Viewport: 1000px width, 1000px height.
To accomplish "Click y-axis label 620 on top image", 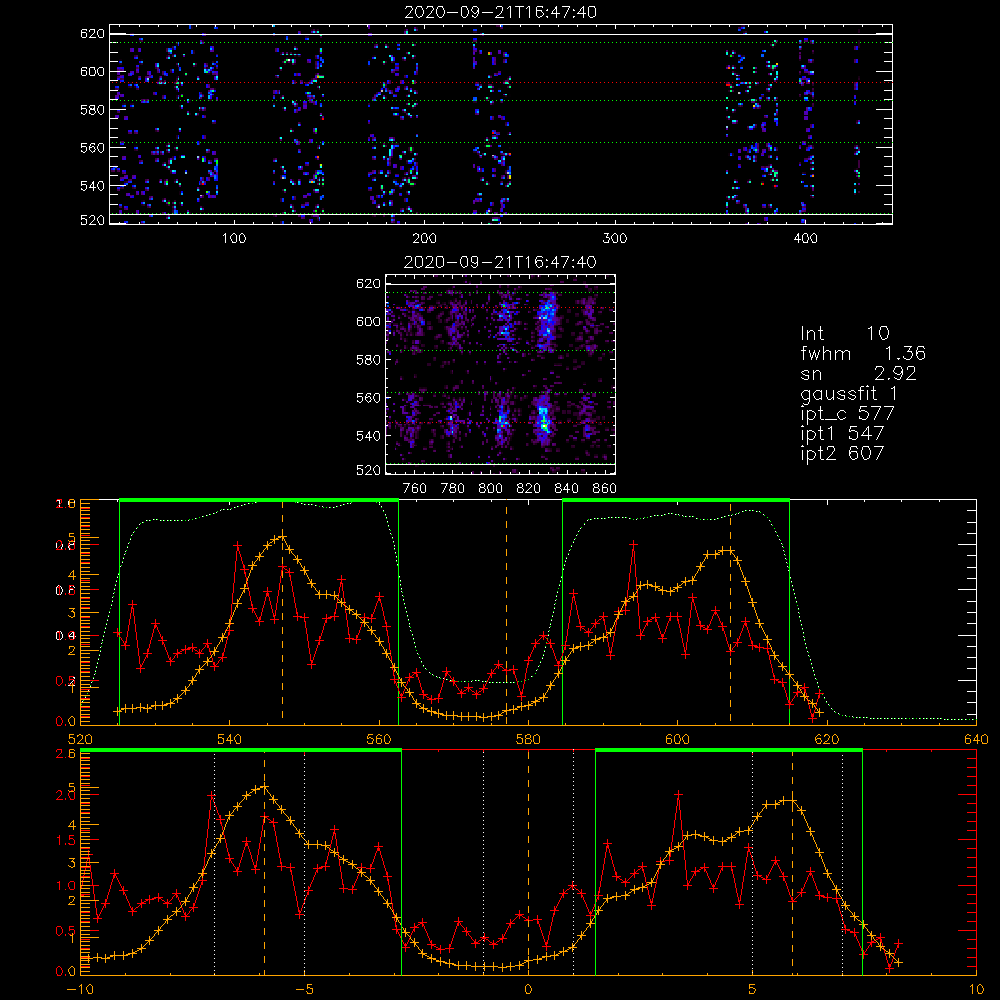I will (x=92, y=33).
